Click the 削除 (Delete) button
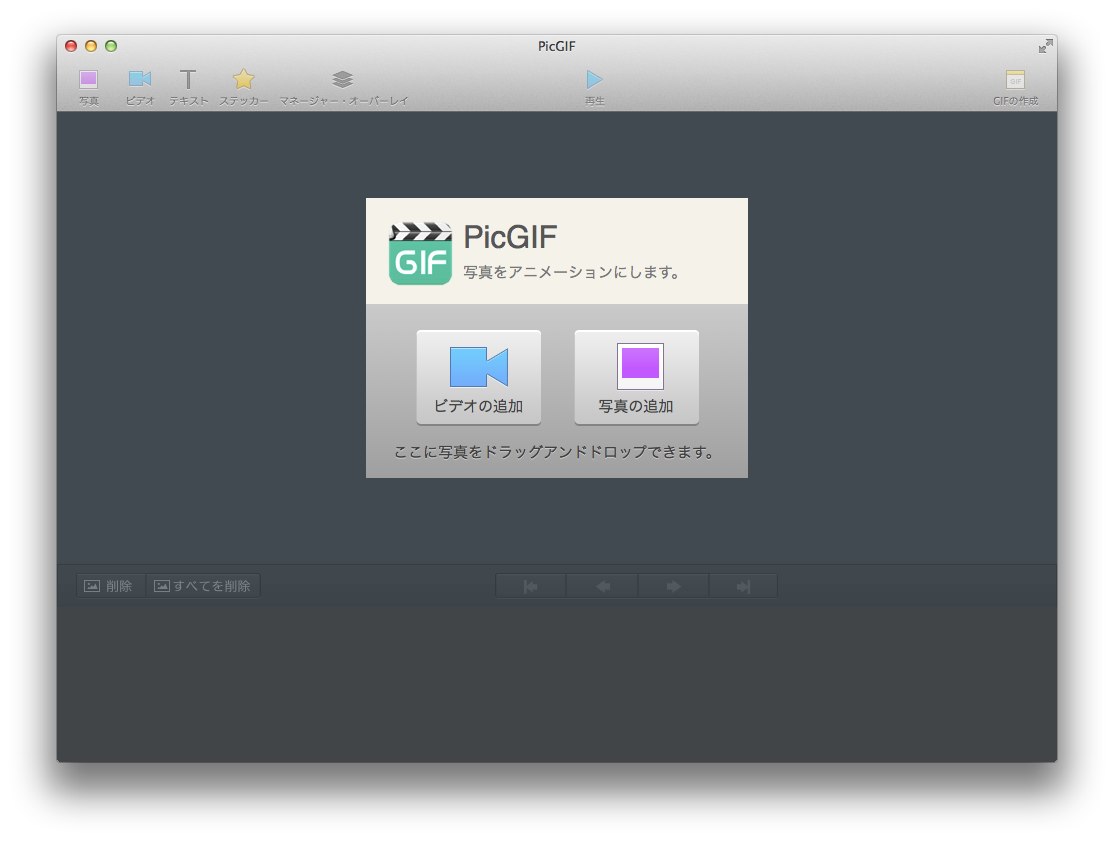 click(111, 586)
